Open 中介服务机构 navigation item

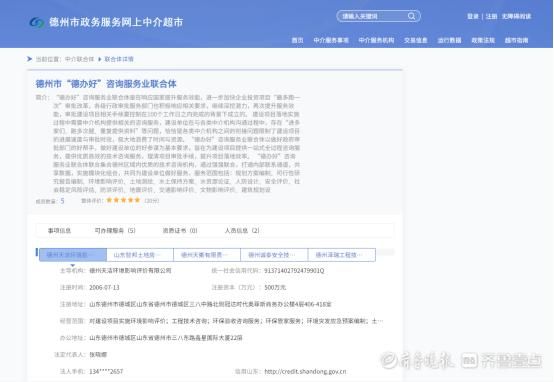click(376, 40)
